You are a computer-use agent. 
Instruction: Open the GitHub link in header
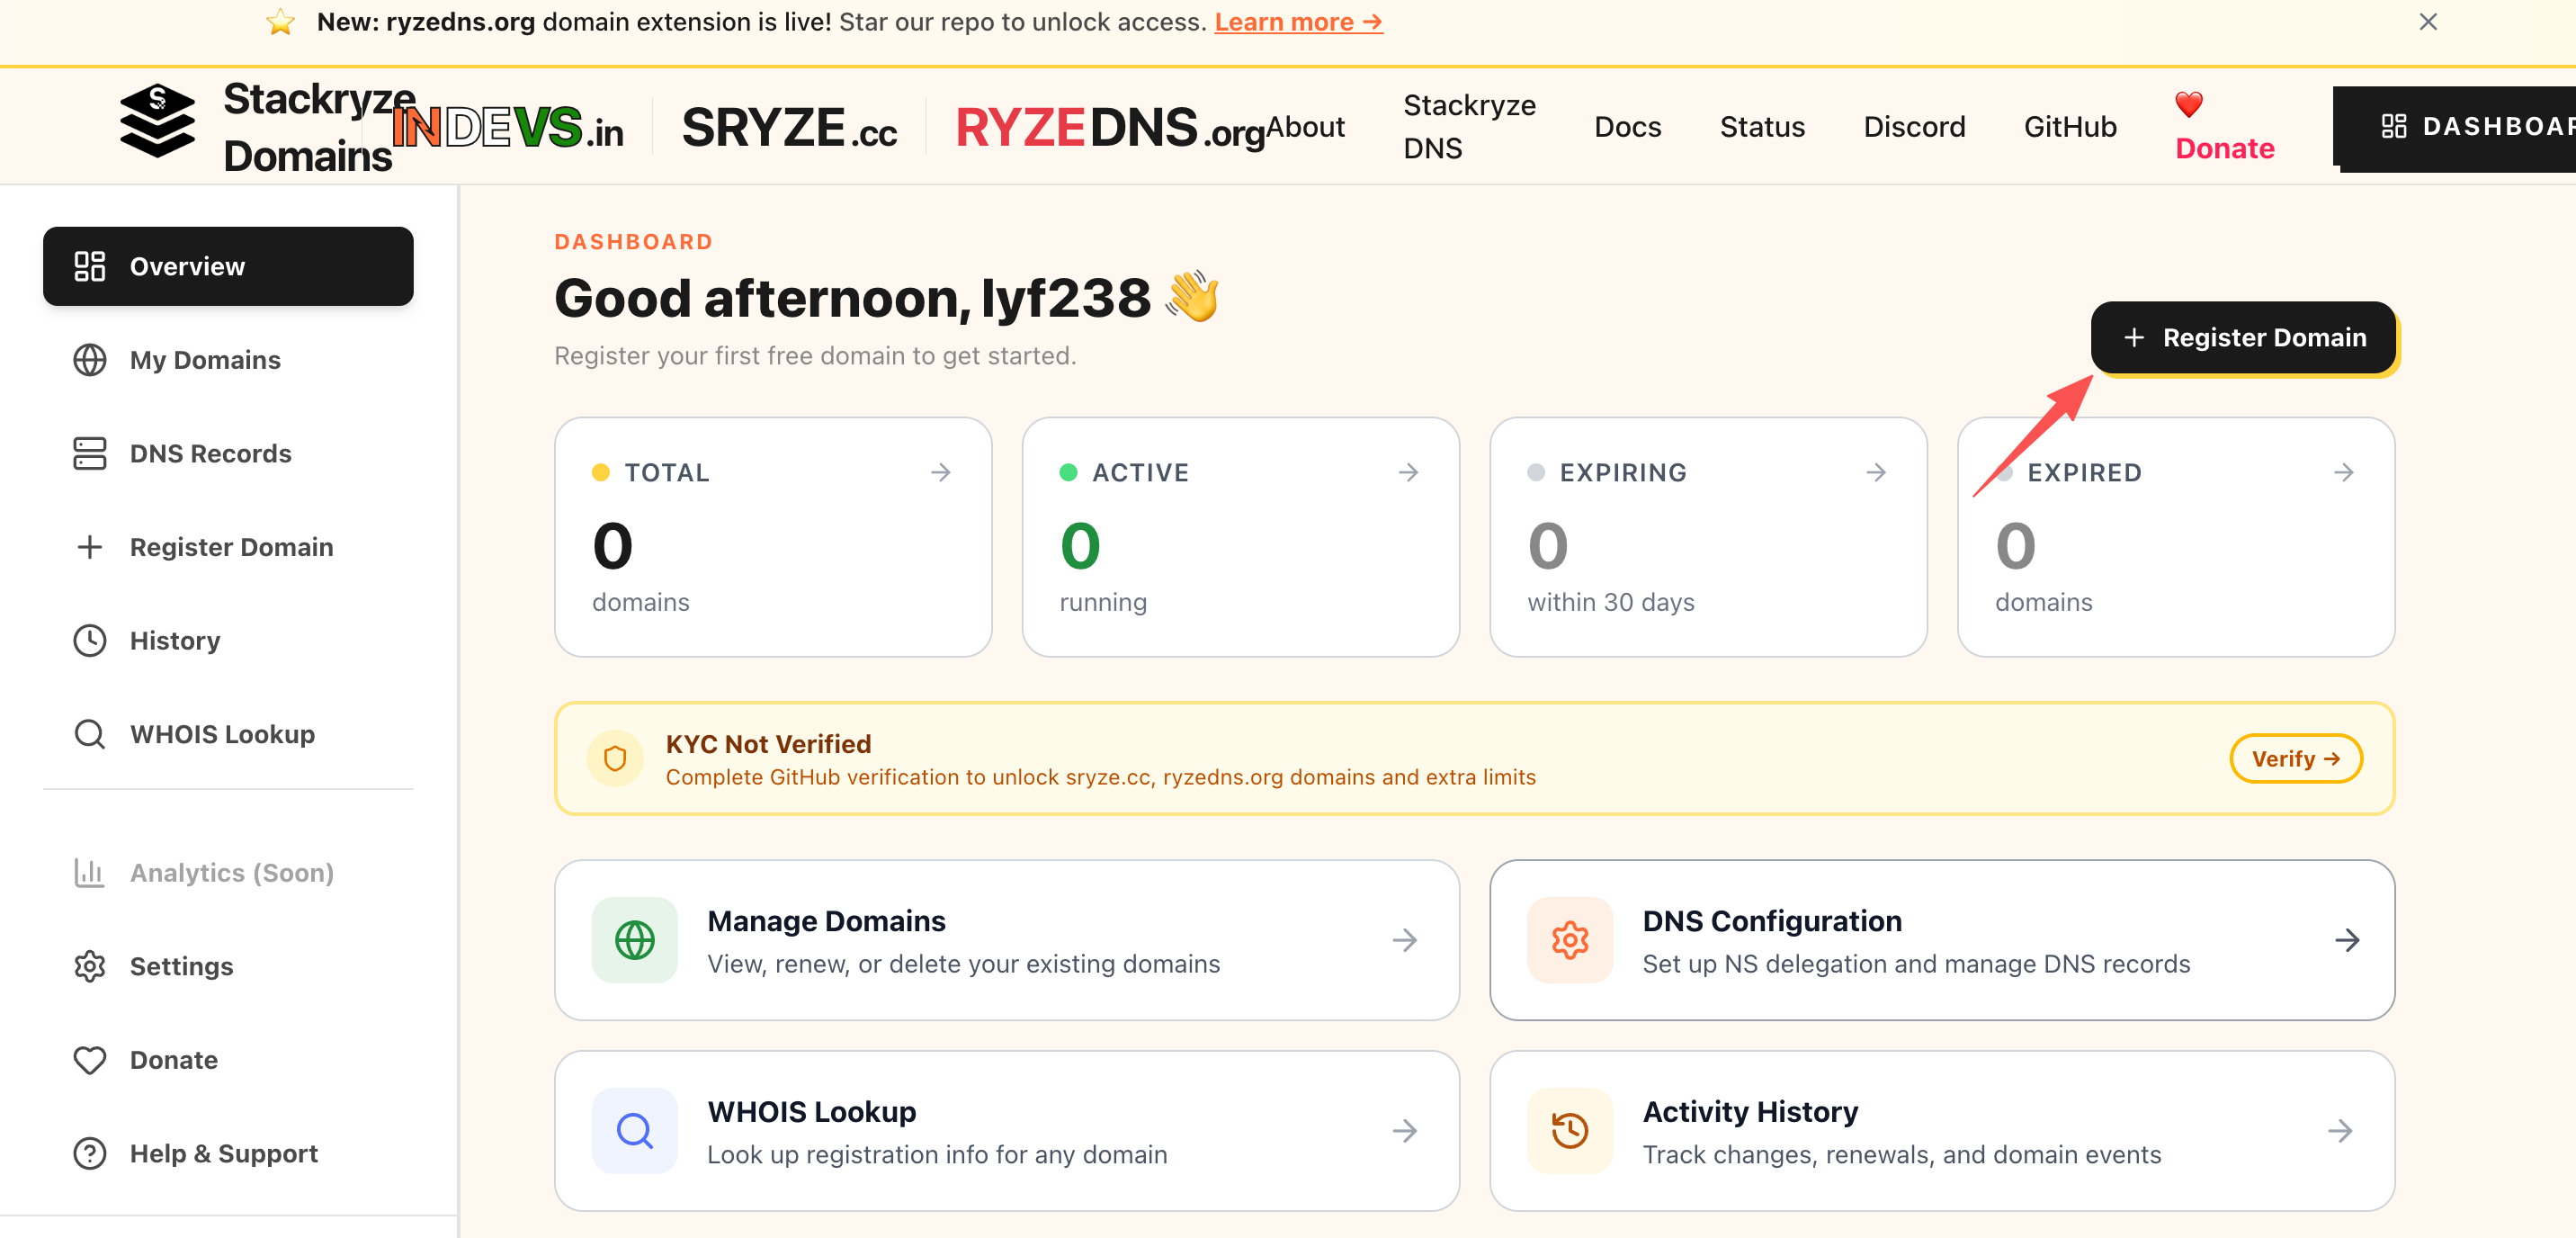pyautogui.click(x=2070, y=127)
